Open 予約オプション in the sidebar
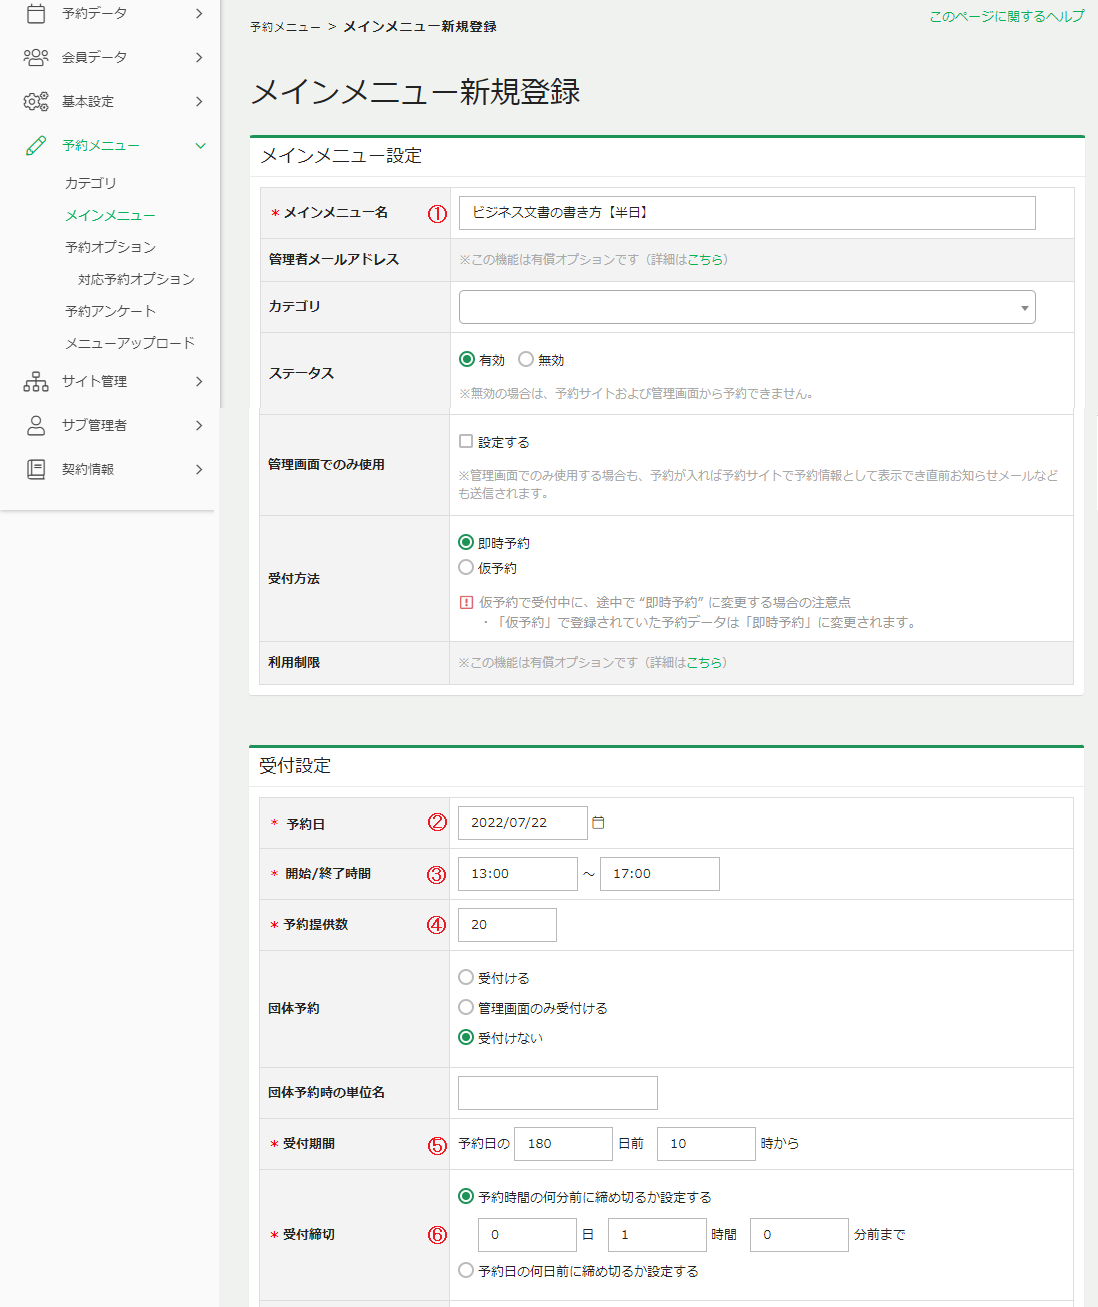The image size is (1098, 1307). (x=110, y=247)
